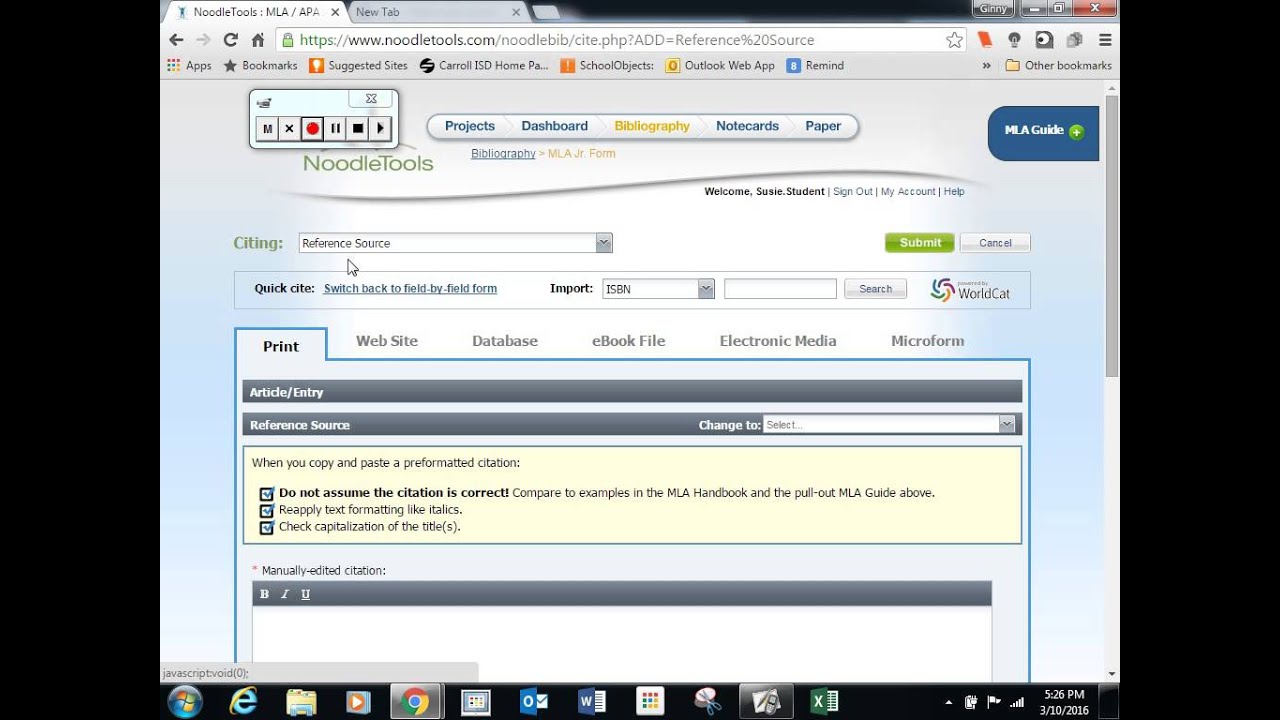
Task: Switch to the eBook File tab
Action: pos(629,341)
